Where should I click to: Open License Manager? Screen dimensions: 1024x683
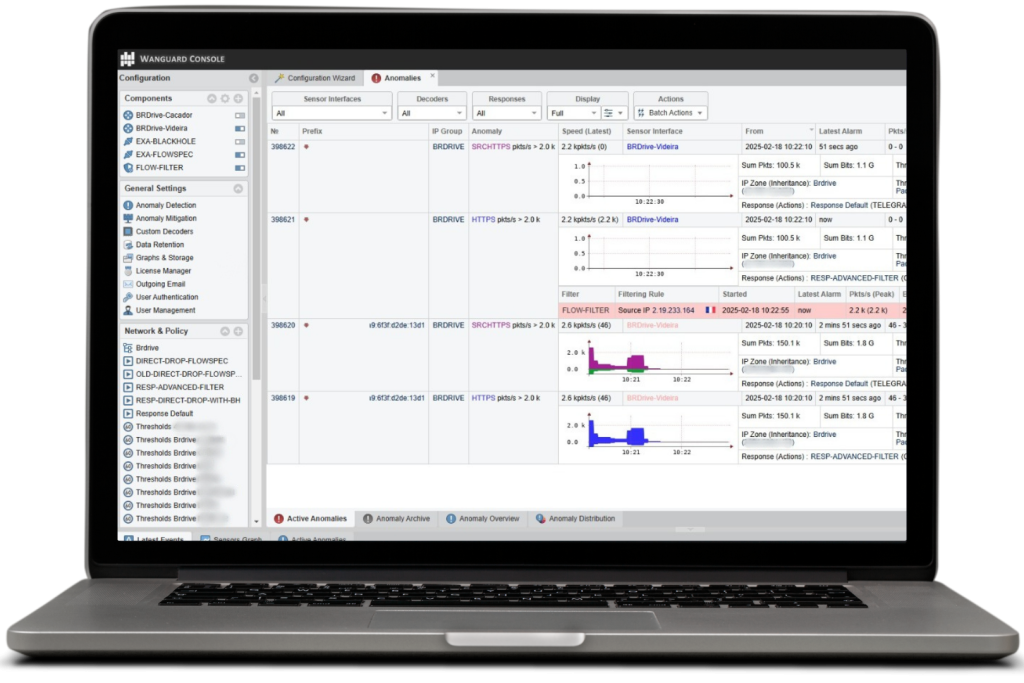163,270
